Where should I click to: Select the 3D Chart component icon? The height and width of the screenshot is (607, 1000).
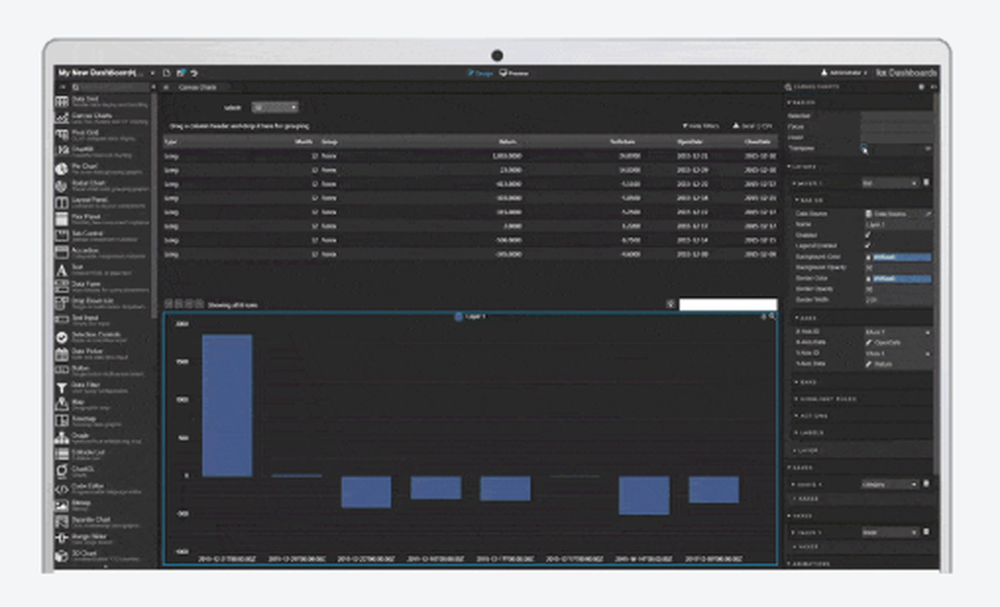tap(61, 556)
